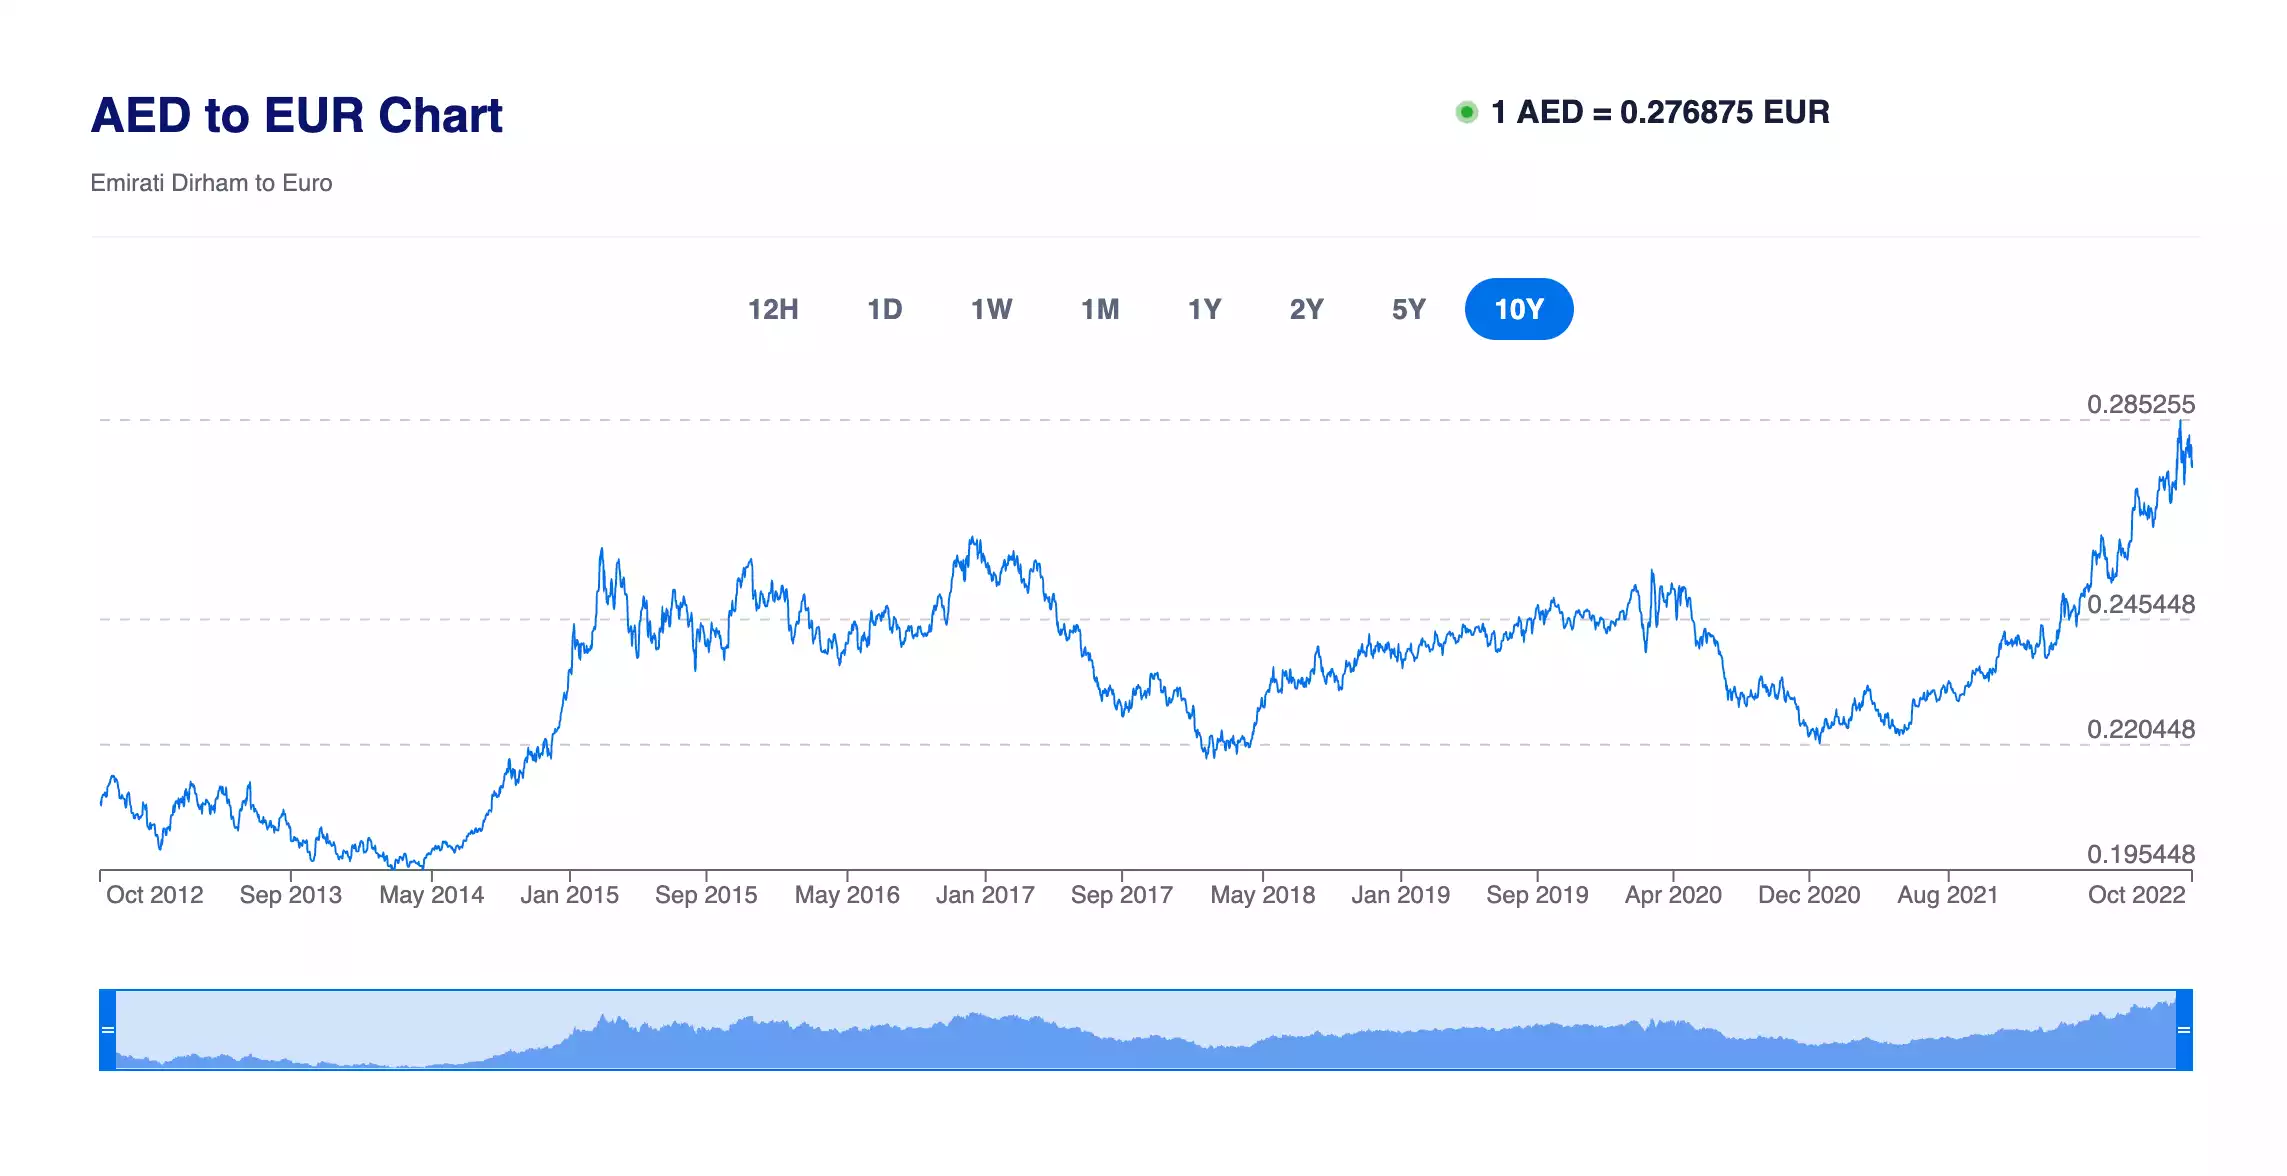Switch to the 1W chart view
This screenshot has height=1176, width=2287.
pos(992,310)
